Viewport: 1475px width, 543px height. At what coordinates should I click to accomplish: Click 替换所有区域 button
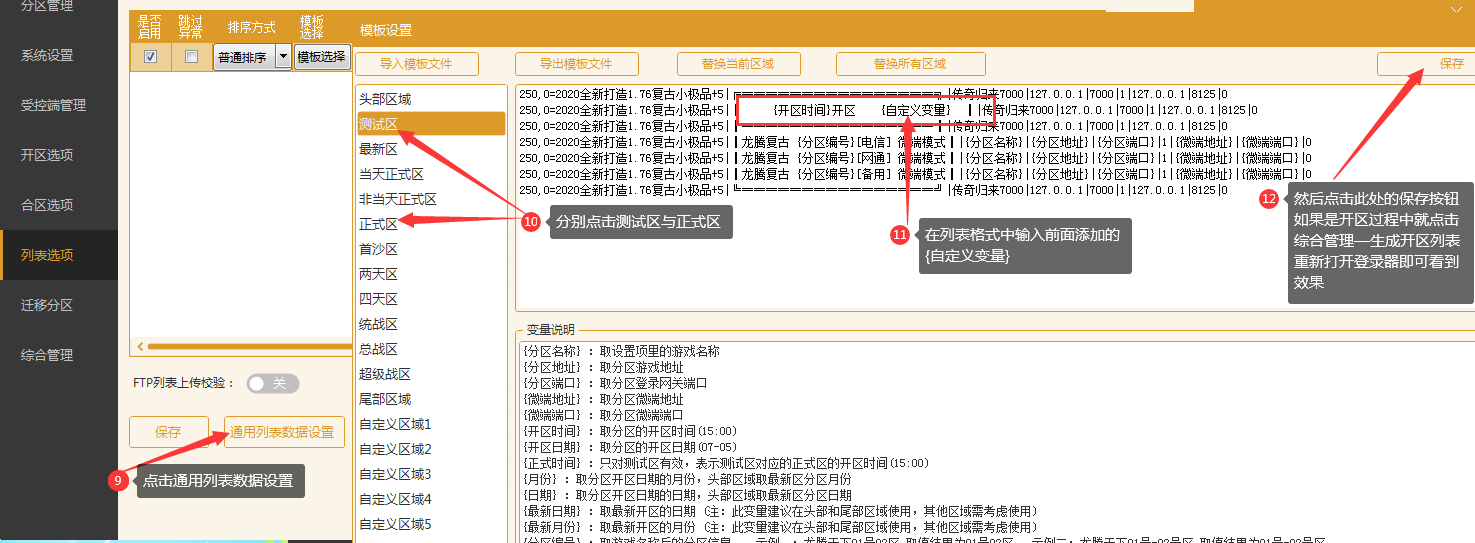(910, 64)
